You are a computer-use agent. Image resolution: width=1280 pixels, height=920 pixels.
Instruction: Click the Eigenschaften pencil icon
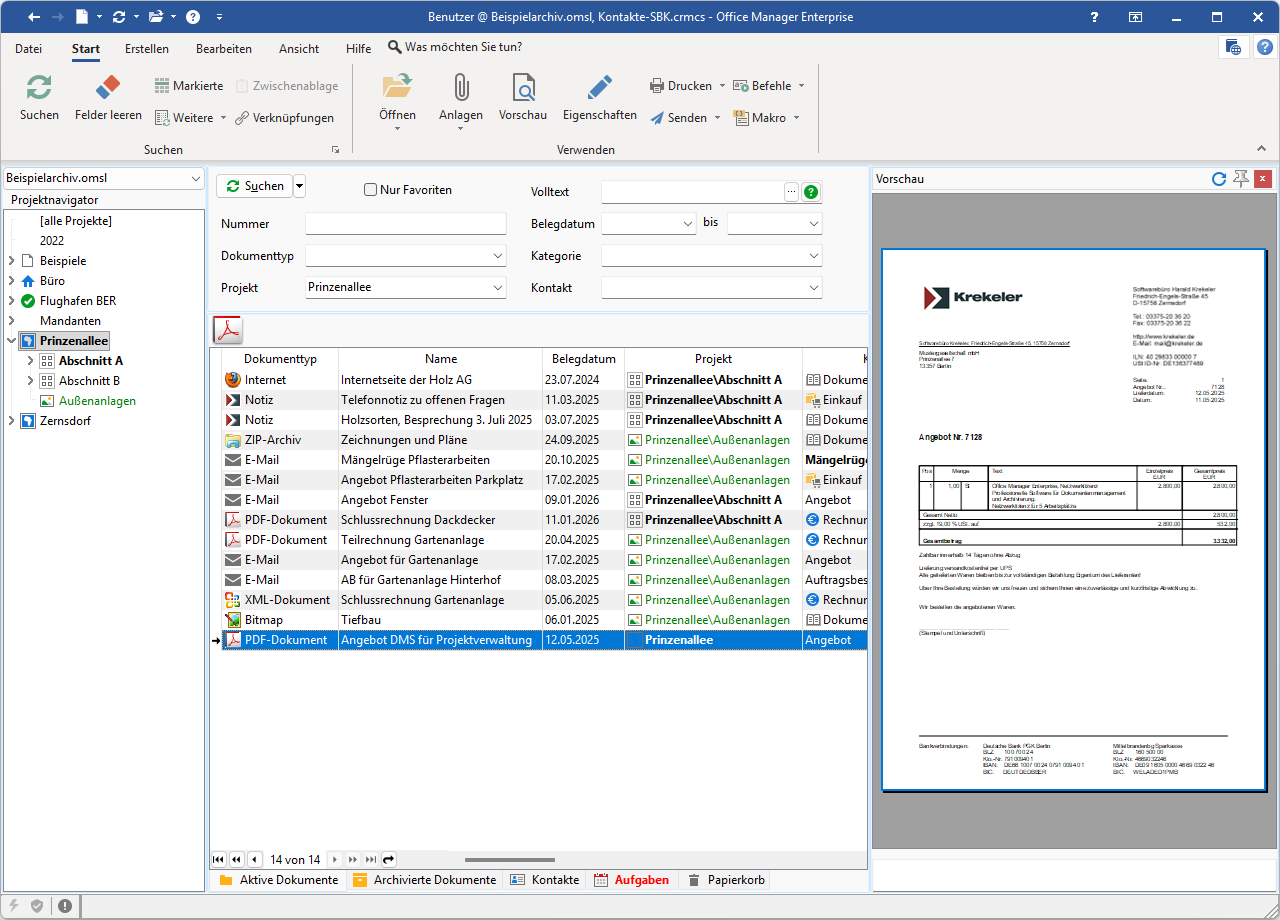[x=599, y=88]
